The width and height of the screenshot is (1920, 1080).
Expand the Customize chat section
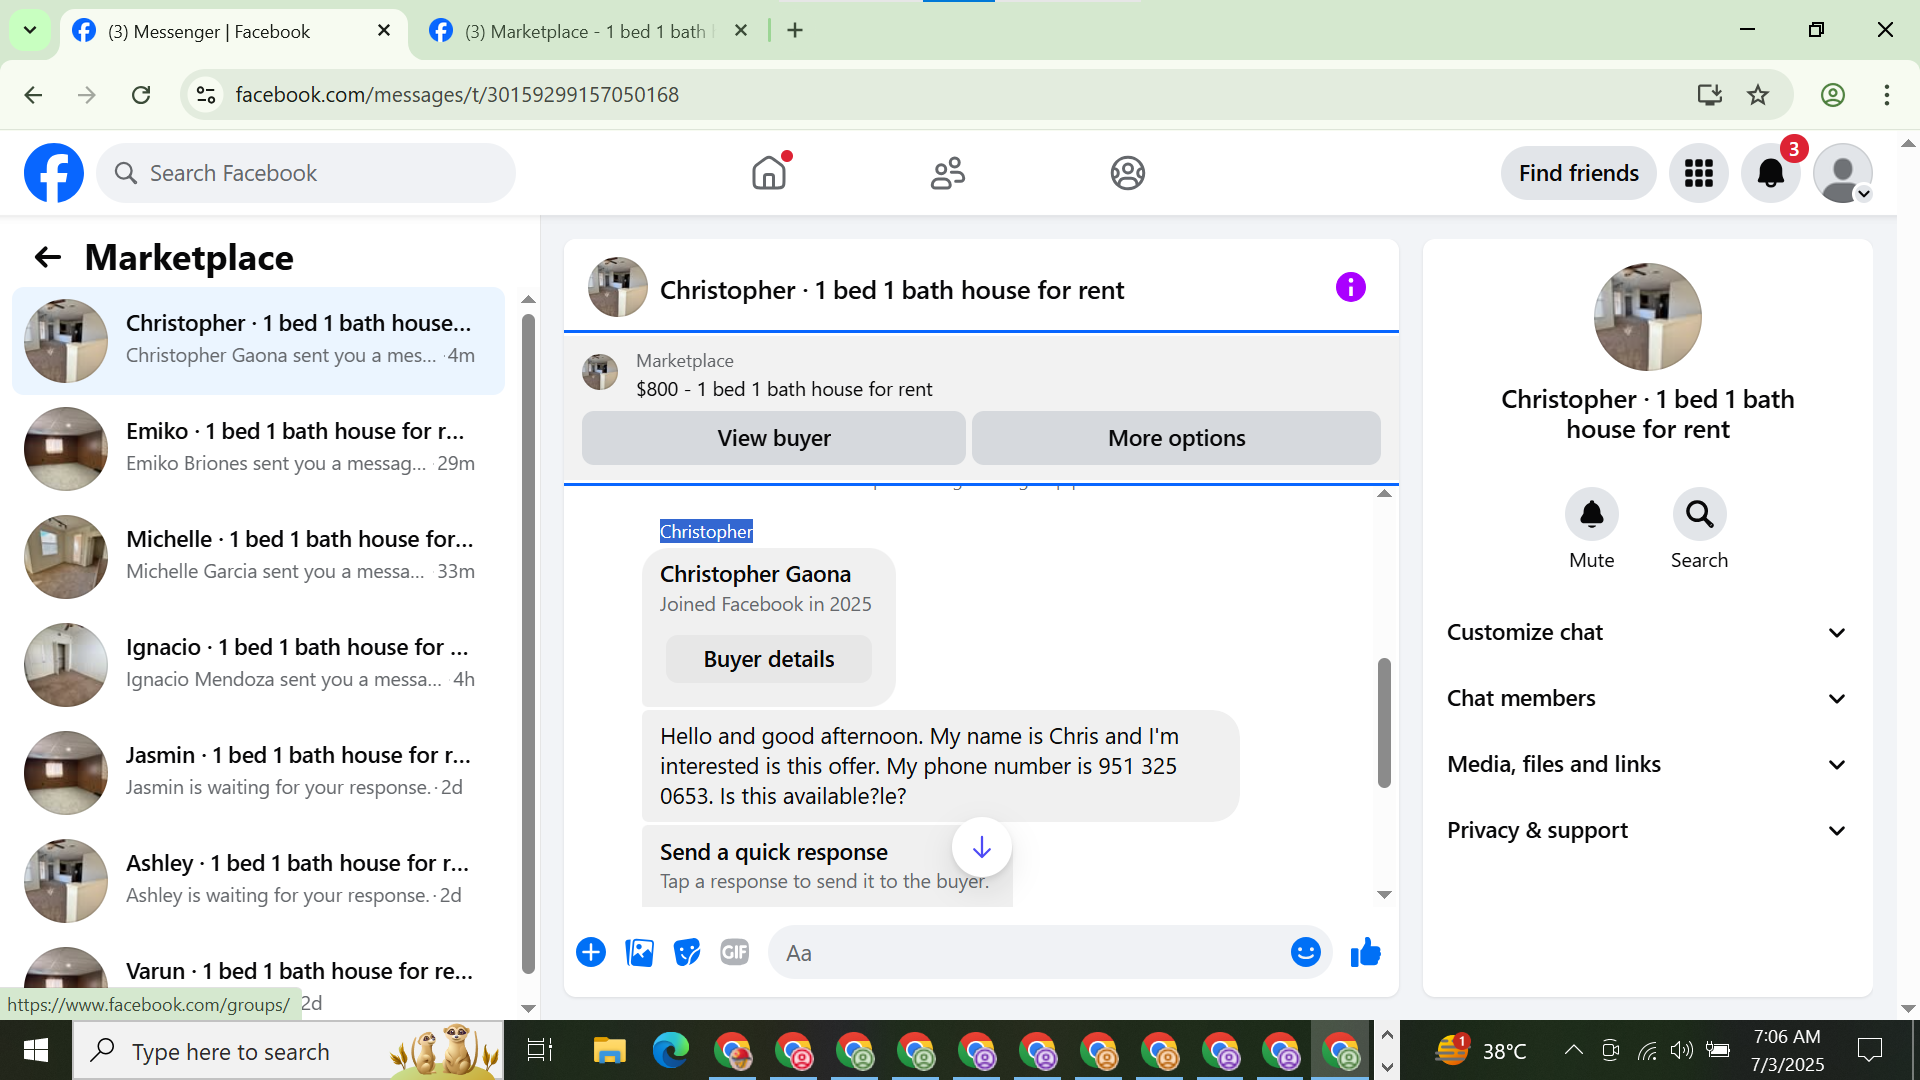(1647, 633)
